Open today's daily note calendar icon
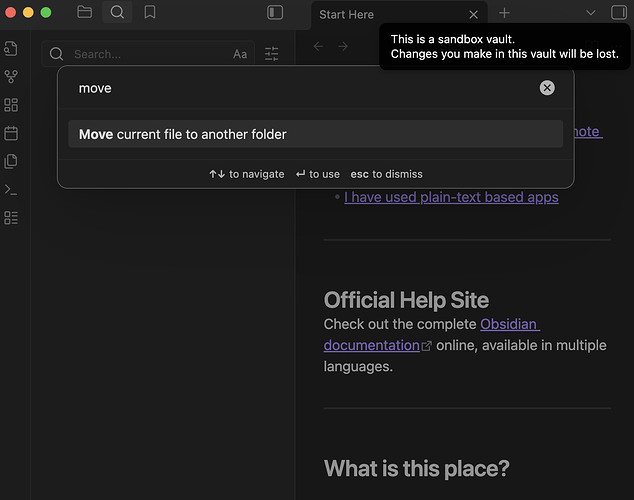Viewport: 634px width, 500px height. (11, 133)
